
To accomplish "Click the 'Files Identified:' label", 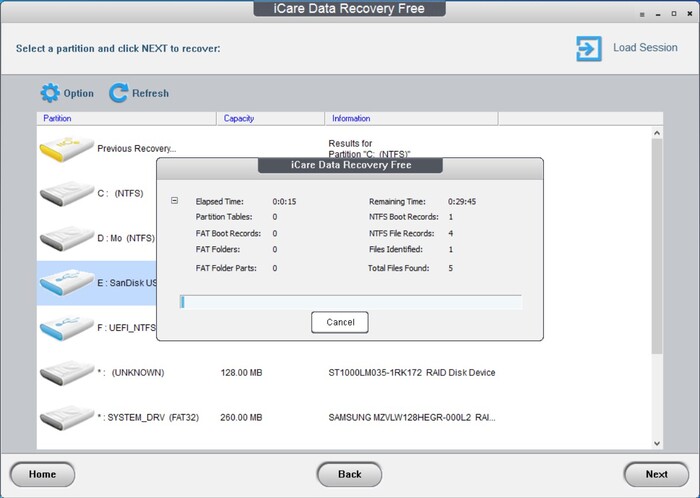I will tap(396, 249).
